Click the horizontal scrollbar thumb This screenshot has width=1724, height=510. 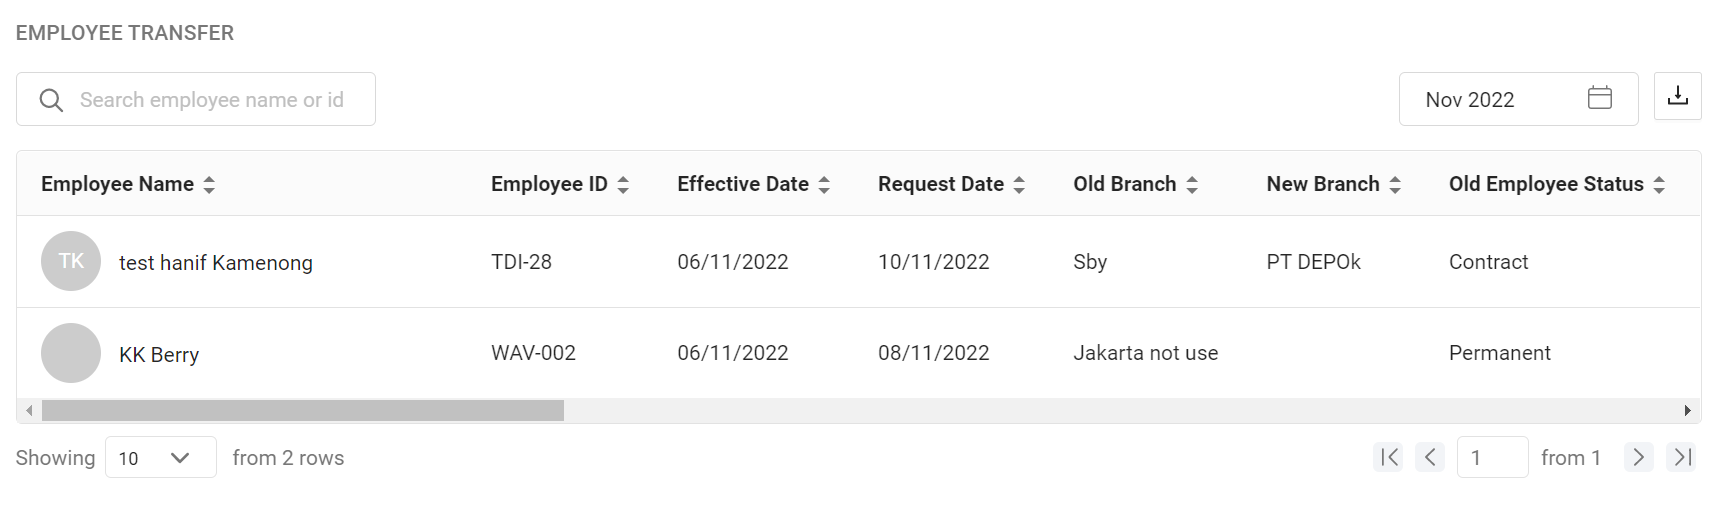[x=302, y=411]
